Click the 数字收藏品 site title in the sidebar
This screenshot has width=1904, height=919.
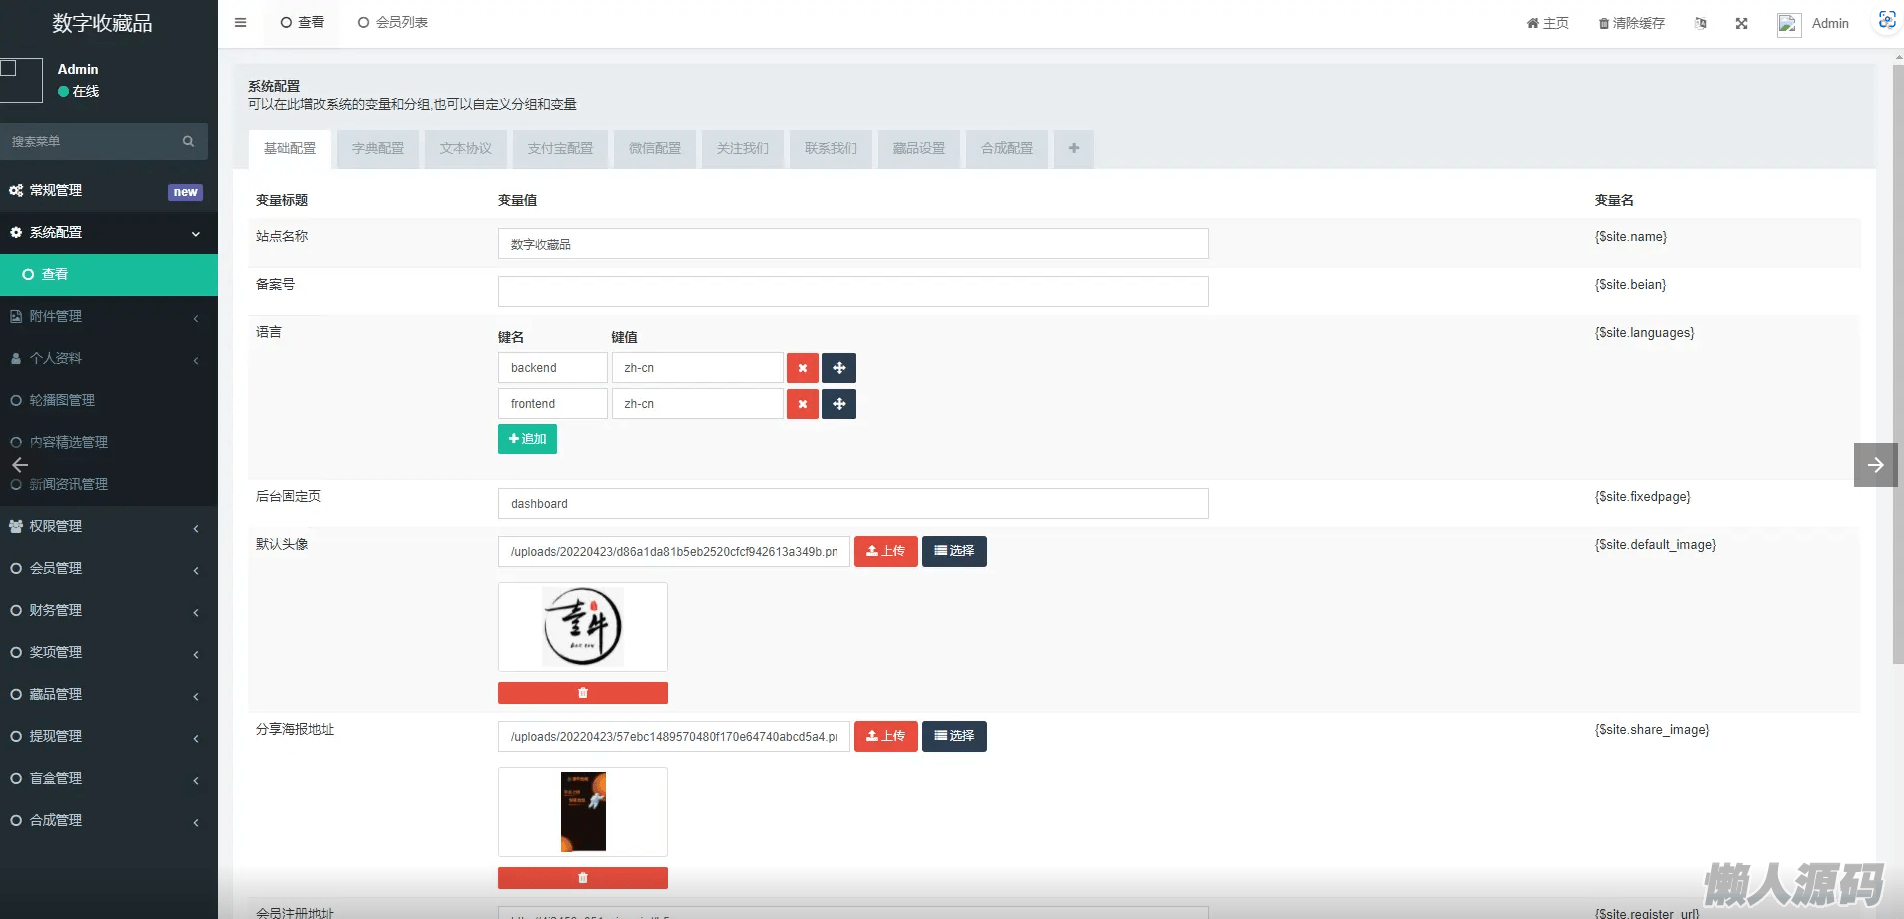click(x=102, y=23)
